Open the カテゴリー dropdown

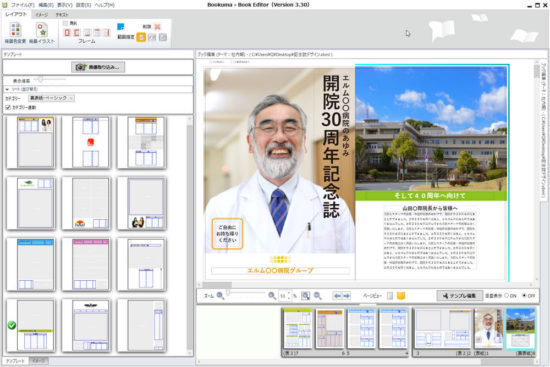[51, 98]
